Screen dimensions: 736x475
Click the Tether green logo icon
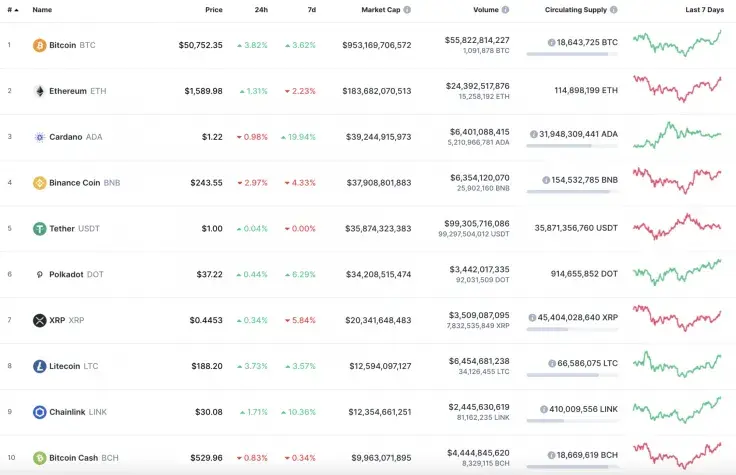coord(39,229)
